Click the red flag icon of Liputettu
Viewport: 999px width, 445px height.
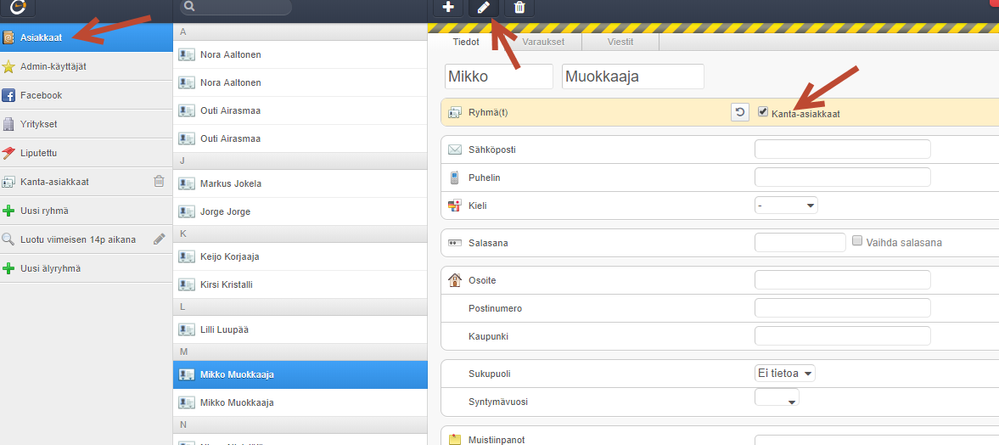pos(9,153)
